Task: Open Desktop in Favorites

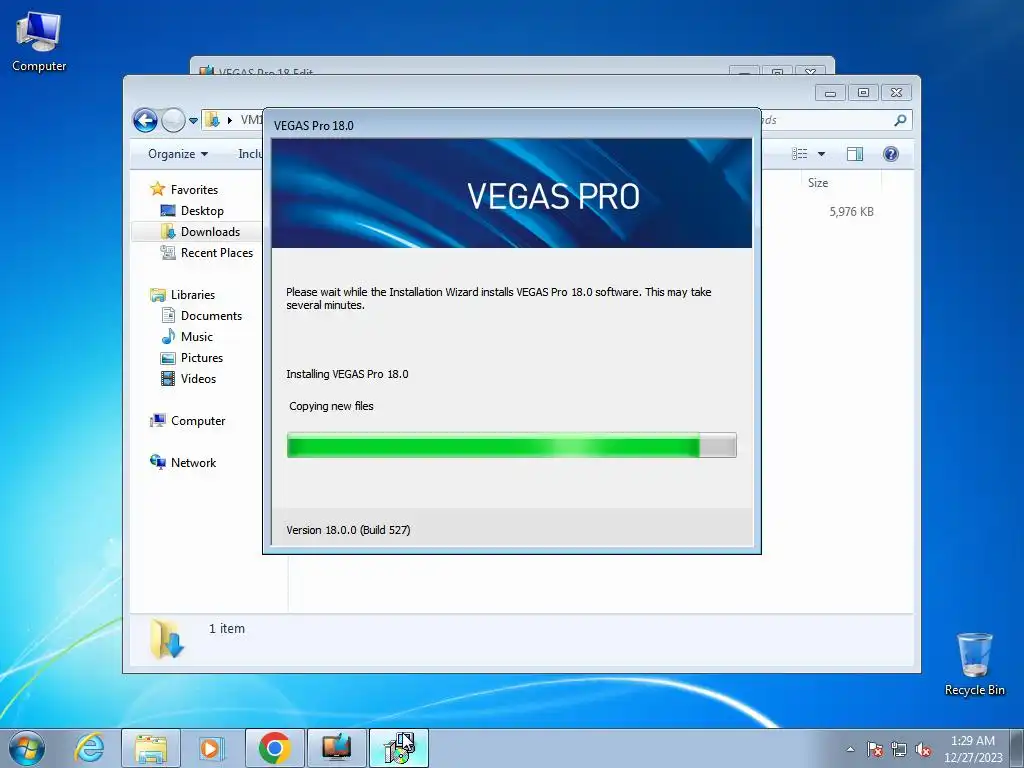Action: pos(202,211)
